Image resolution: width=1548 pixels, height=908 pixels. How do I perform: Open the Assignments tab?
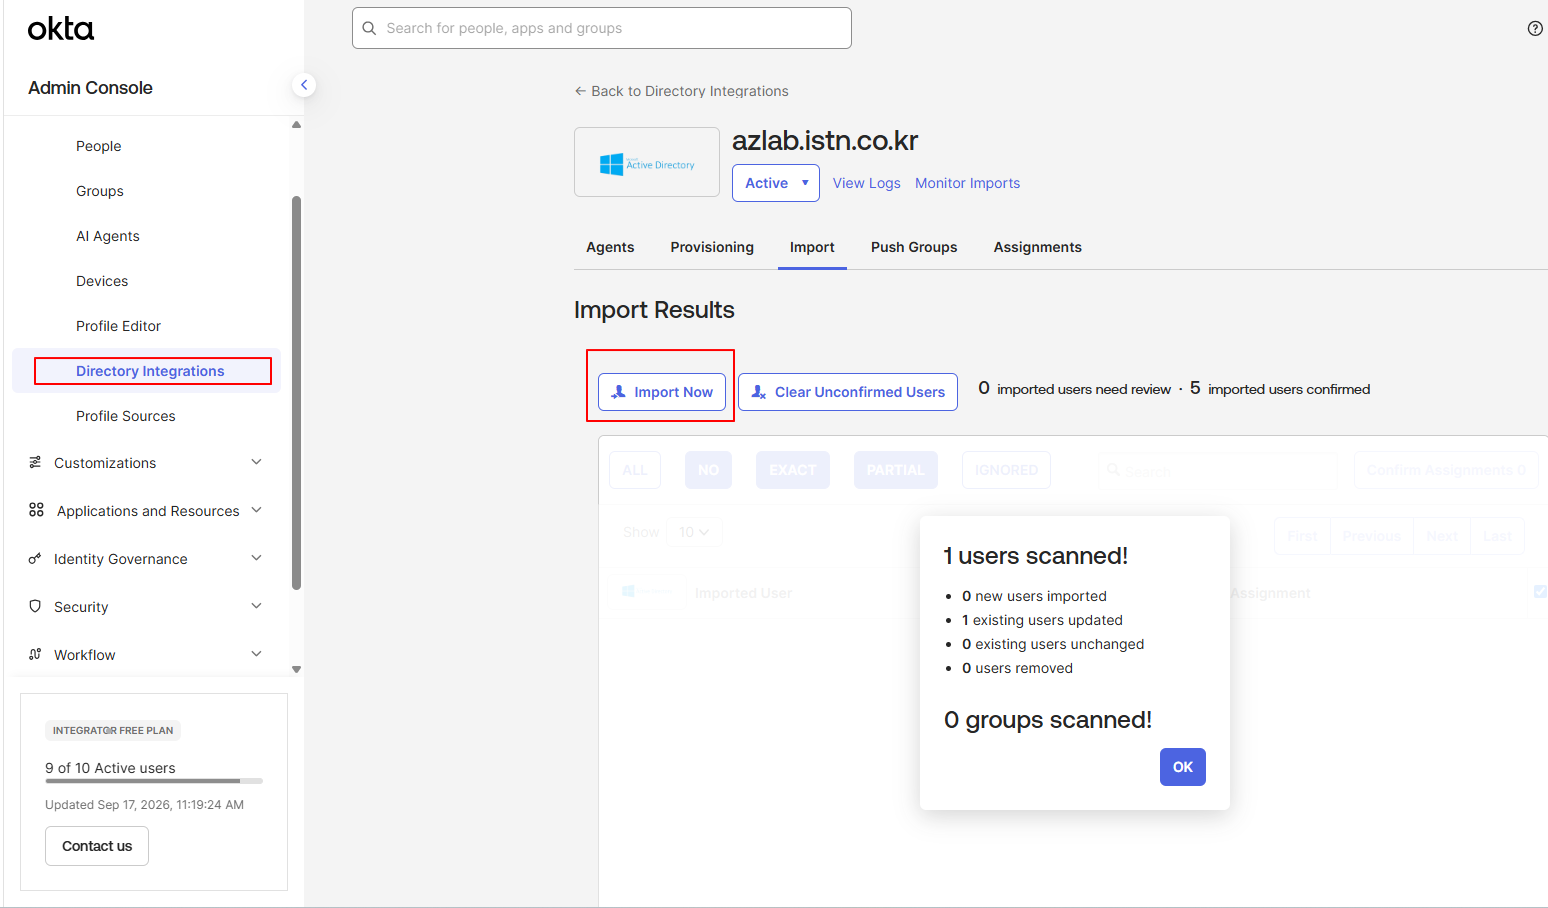coord(1038,247)
